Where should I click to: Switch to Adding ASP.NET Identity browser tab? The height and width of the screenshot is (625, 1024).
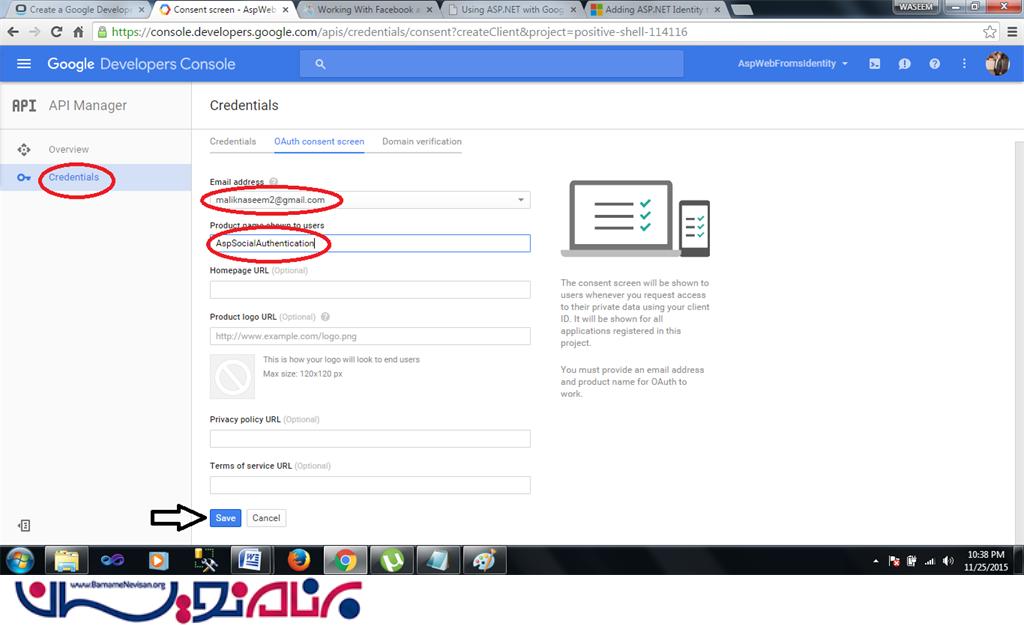pos(656,10)
